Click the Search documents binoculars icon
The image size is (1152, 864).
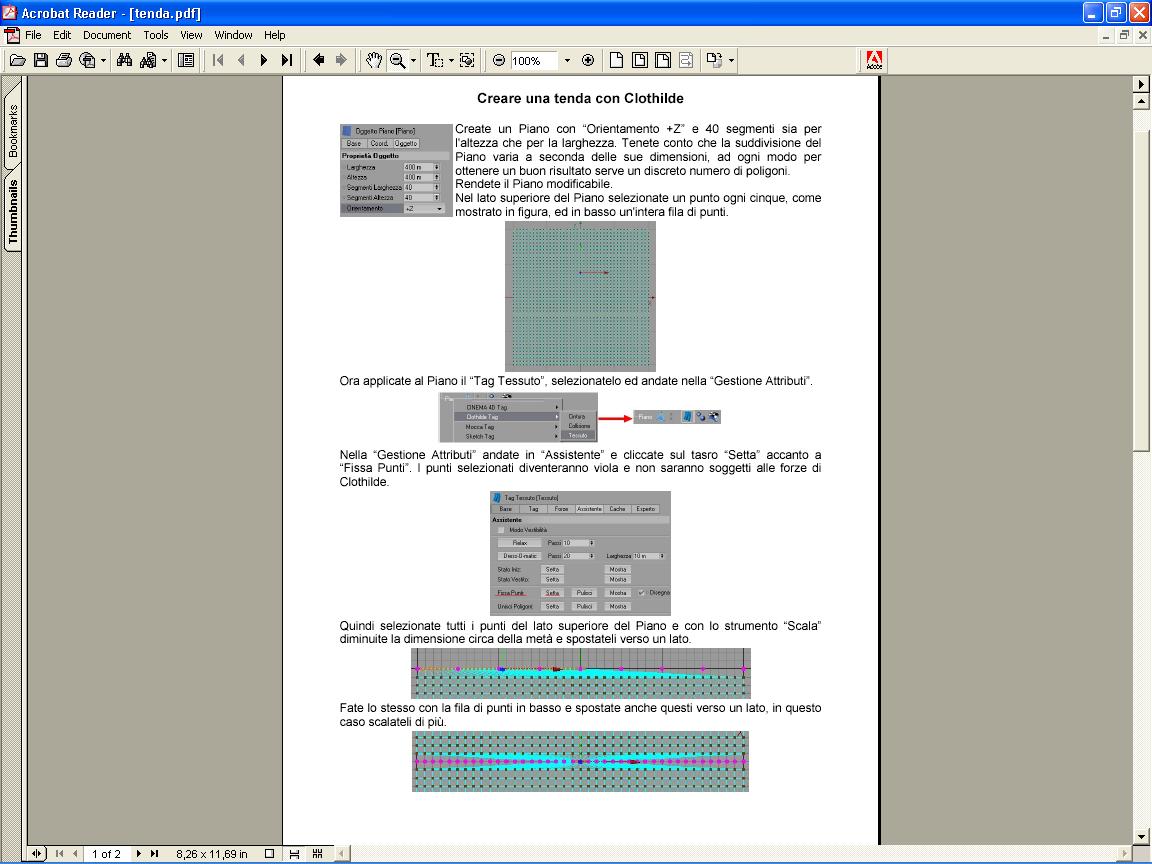pos(148,60)
